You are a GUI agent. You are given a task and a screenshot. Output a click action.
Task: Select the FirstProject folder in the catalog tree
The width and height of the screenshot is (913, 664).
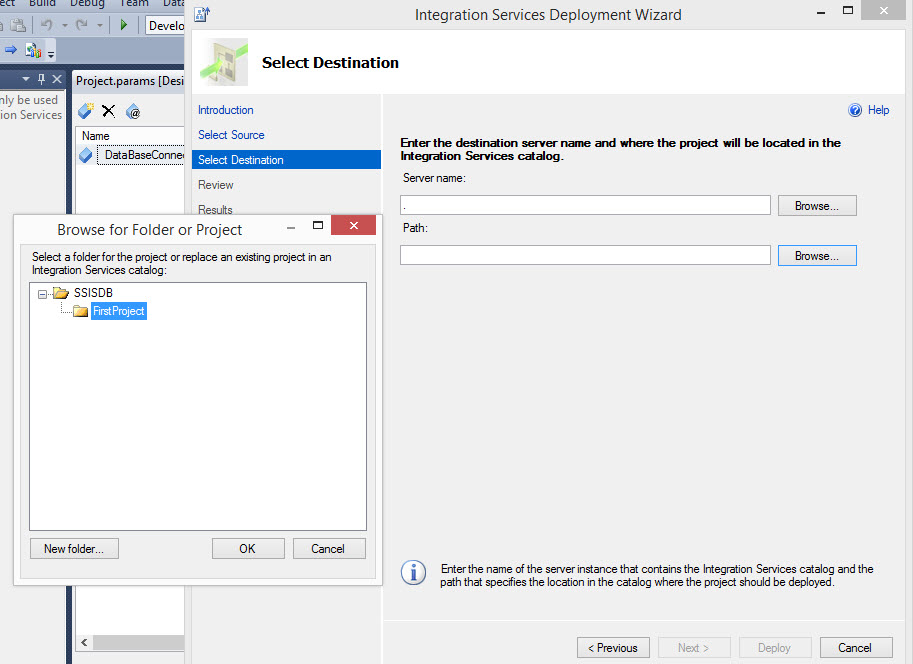118,311
